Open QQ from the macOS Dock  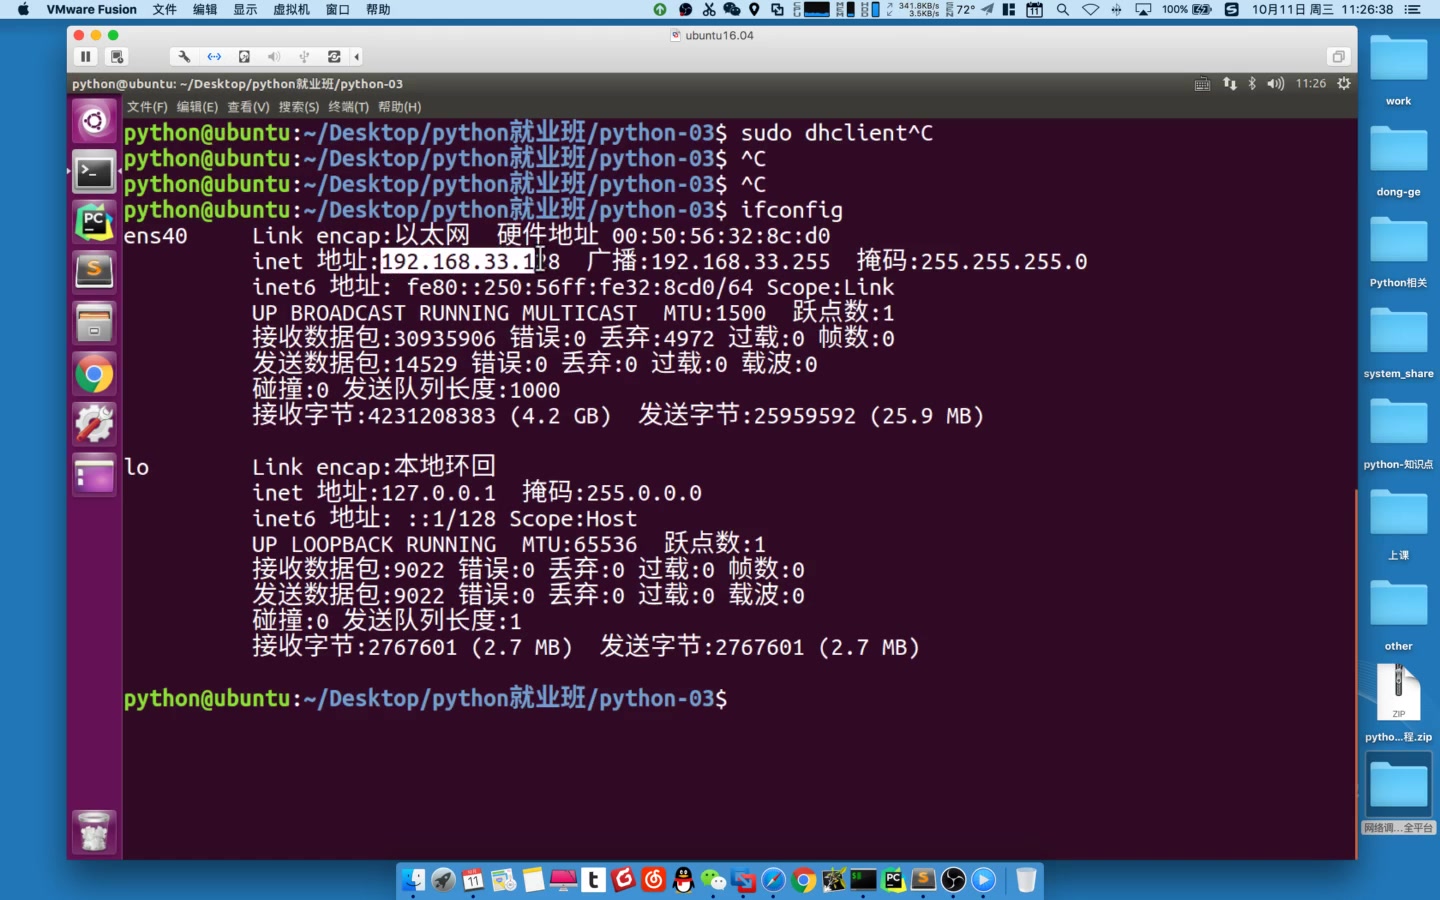[682, 879]
